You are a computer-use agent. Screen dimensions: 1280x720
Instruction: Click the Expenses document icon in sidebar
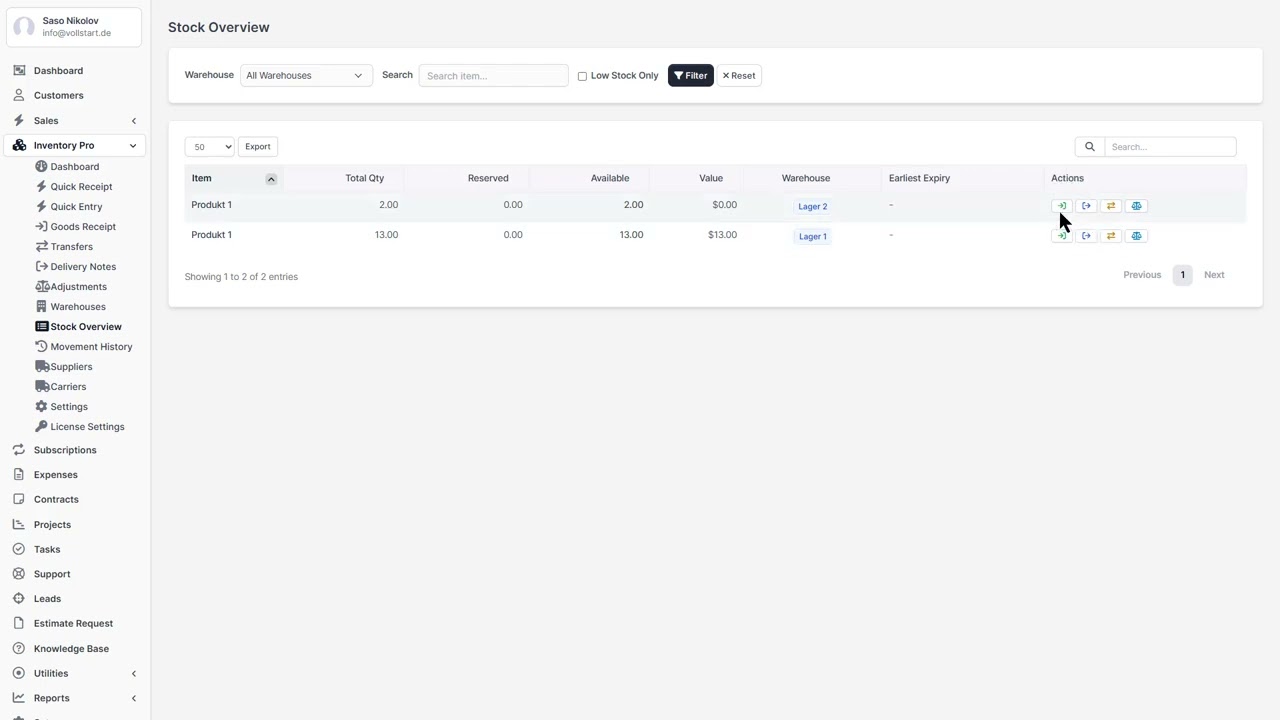(x=19, y=475)
